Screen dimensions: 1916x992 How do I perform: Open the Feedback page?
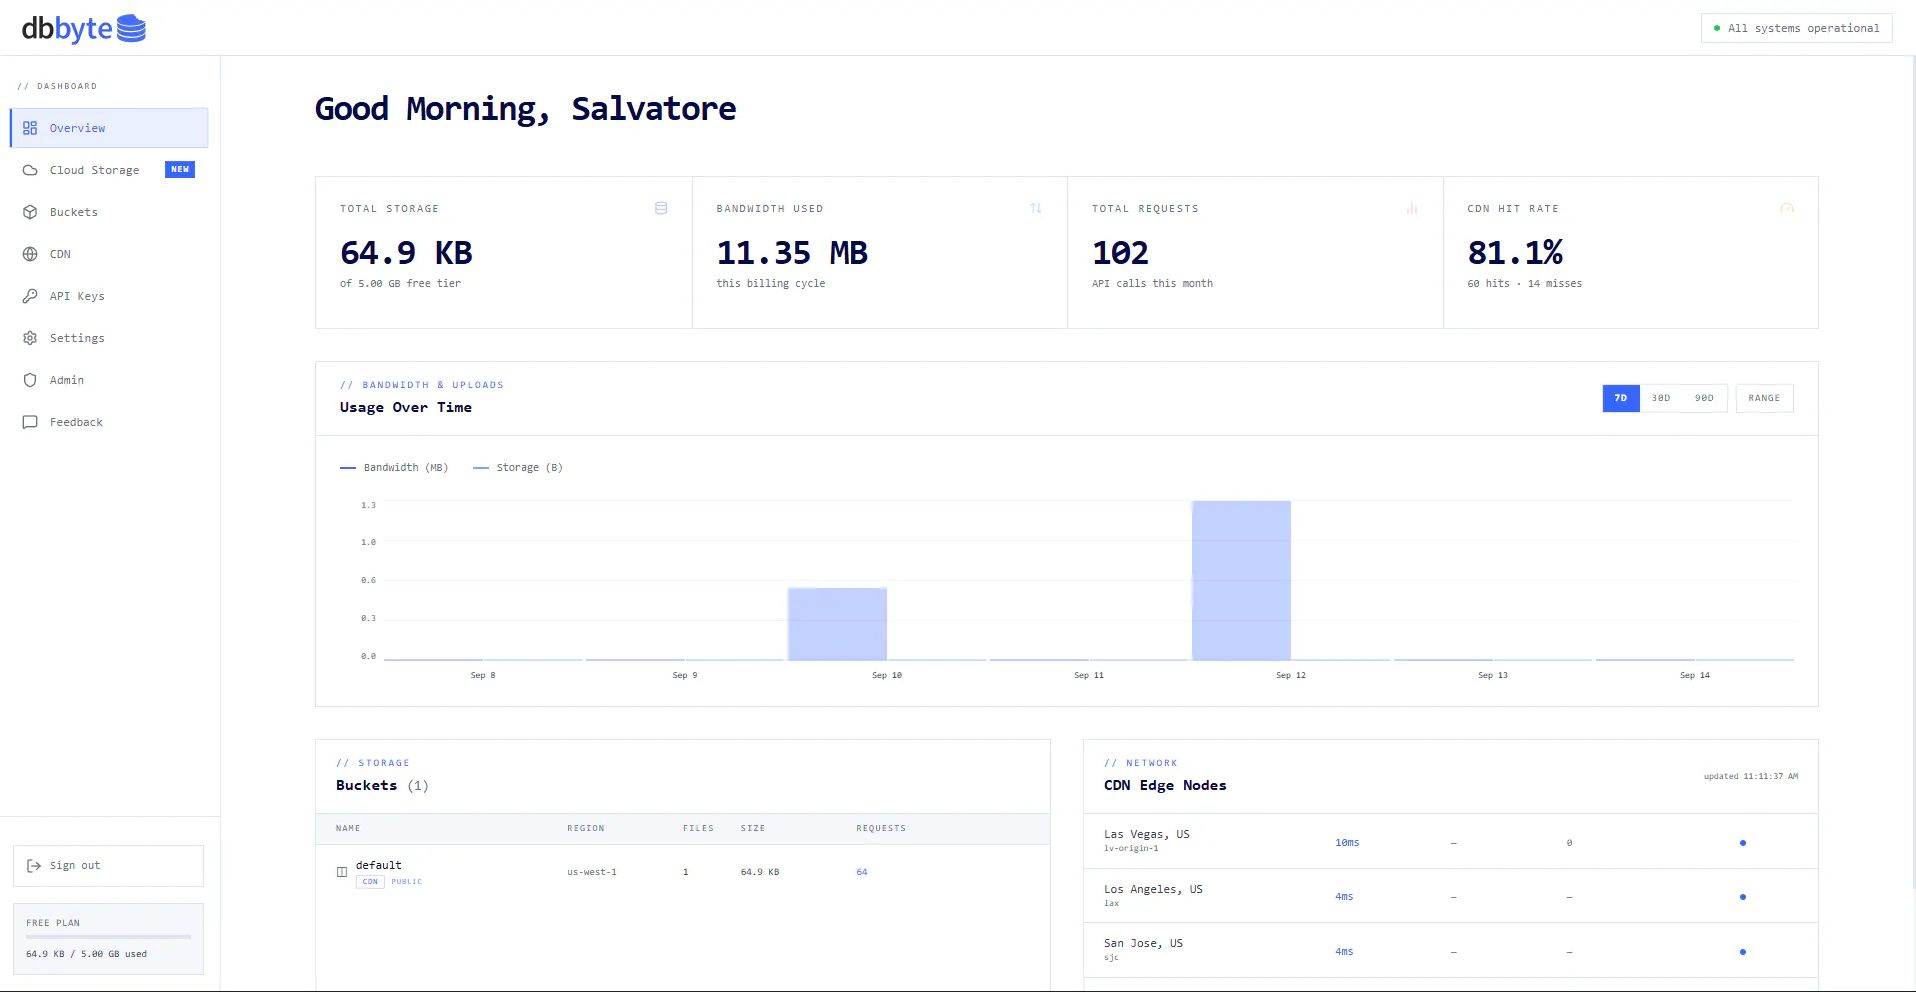pos(109,422)
